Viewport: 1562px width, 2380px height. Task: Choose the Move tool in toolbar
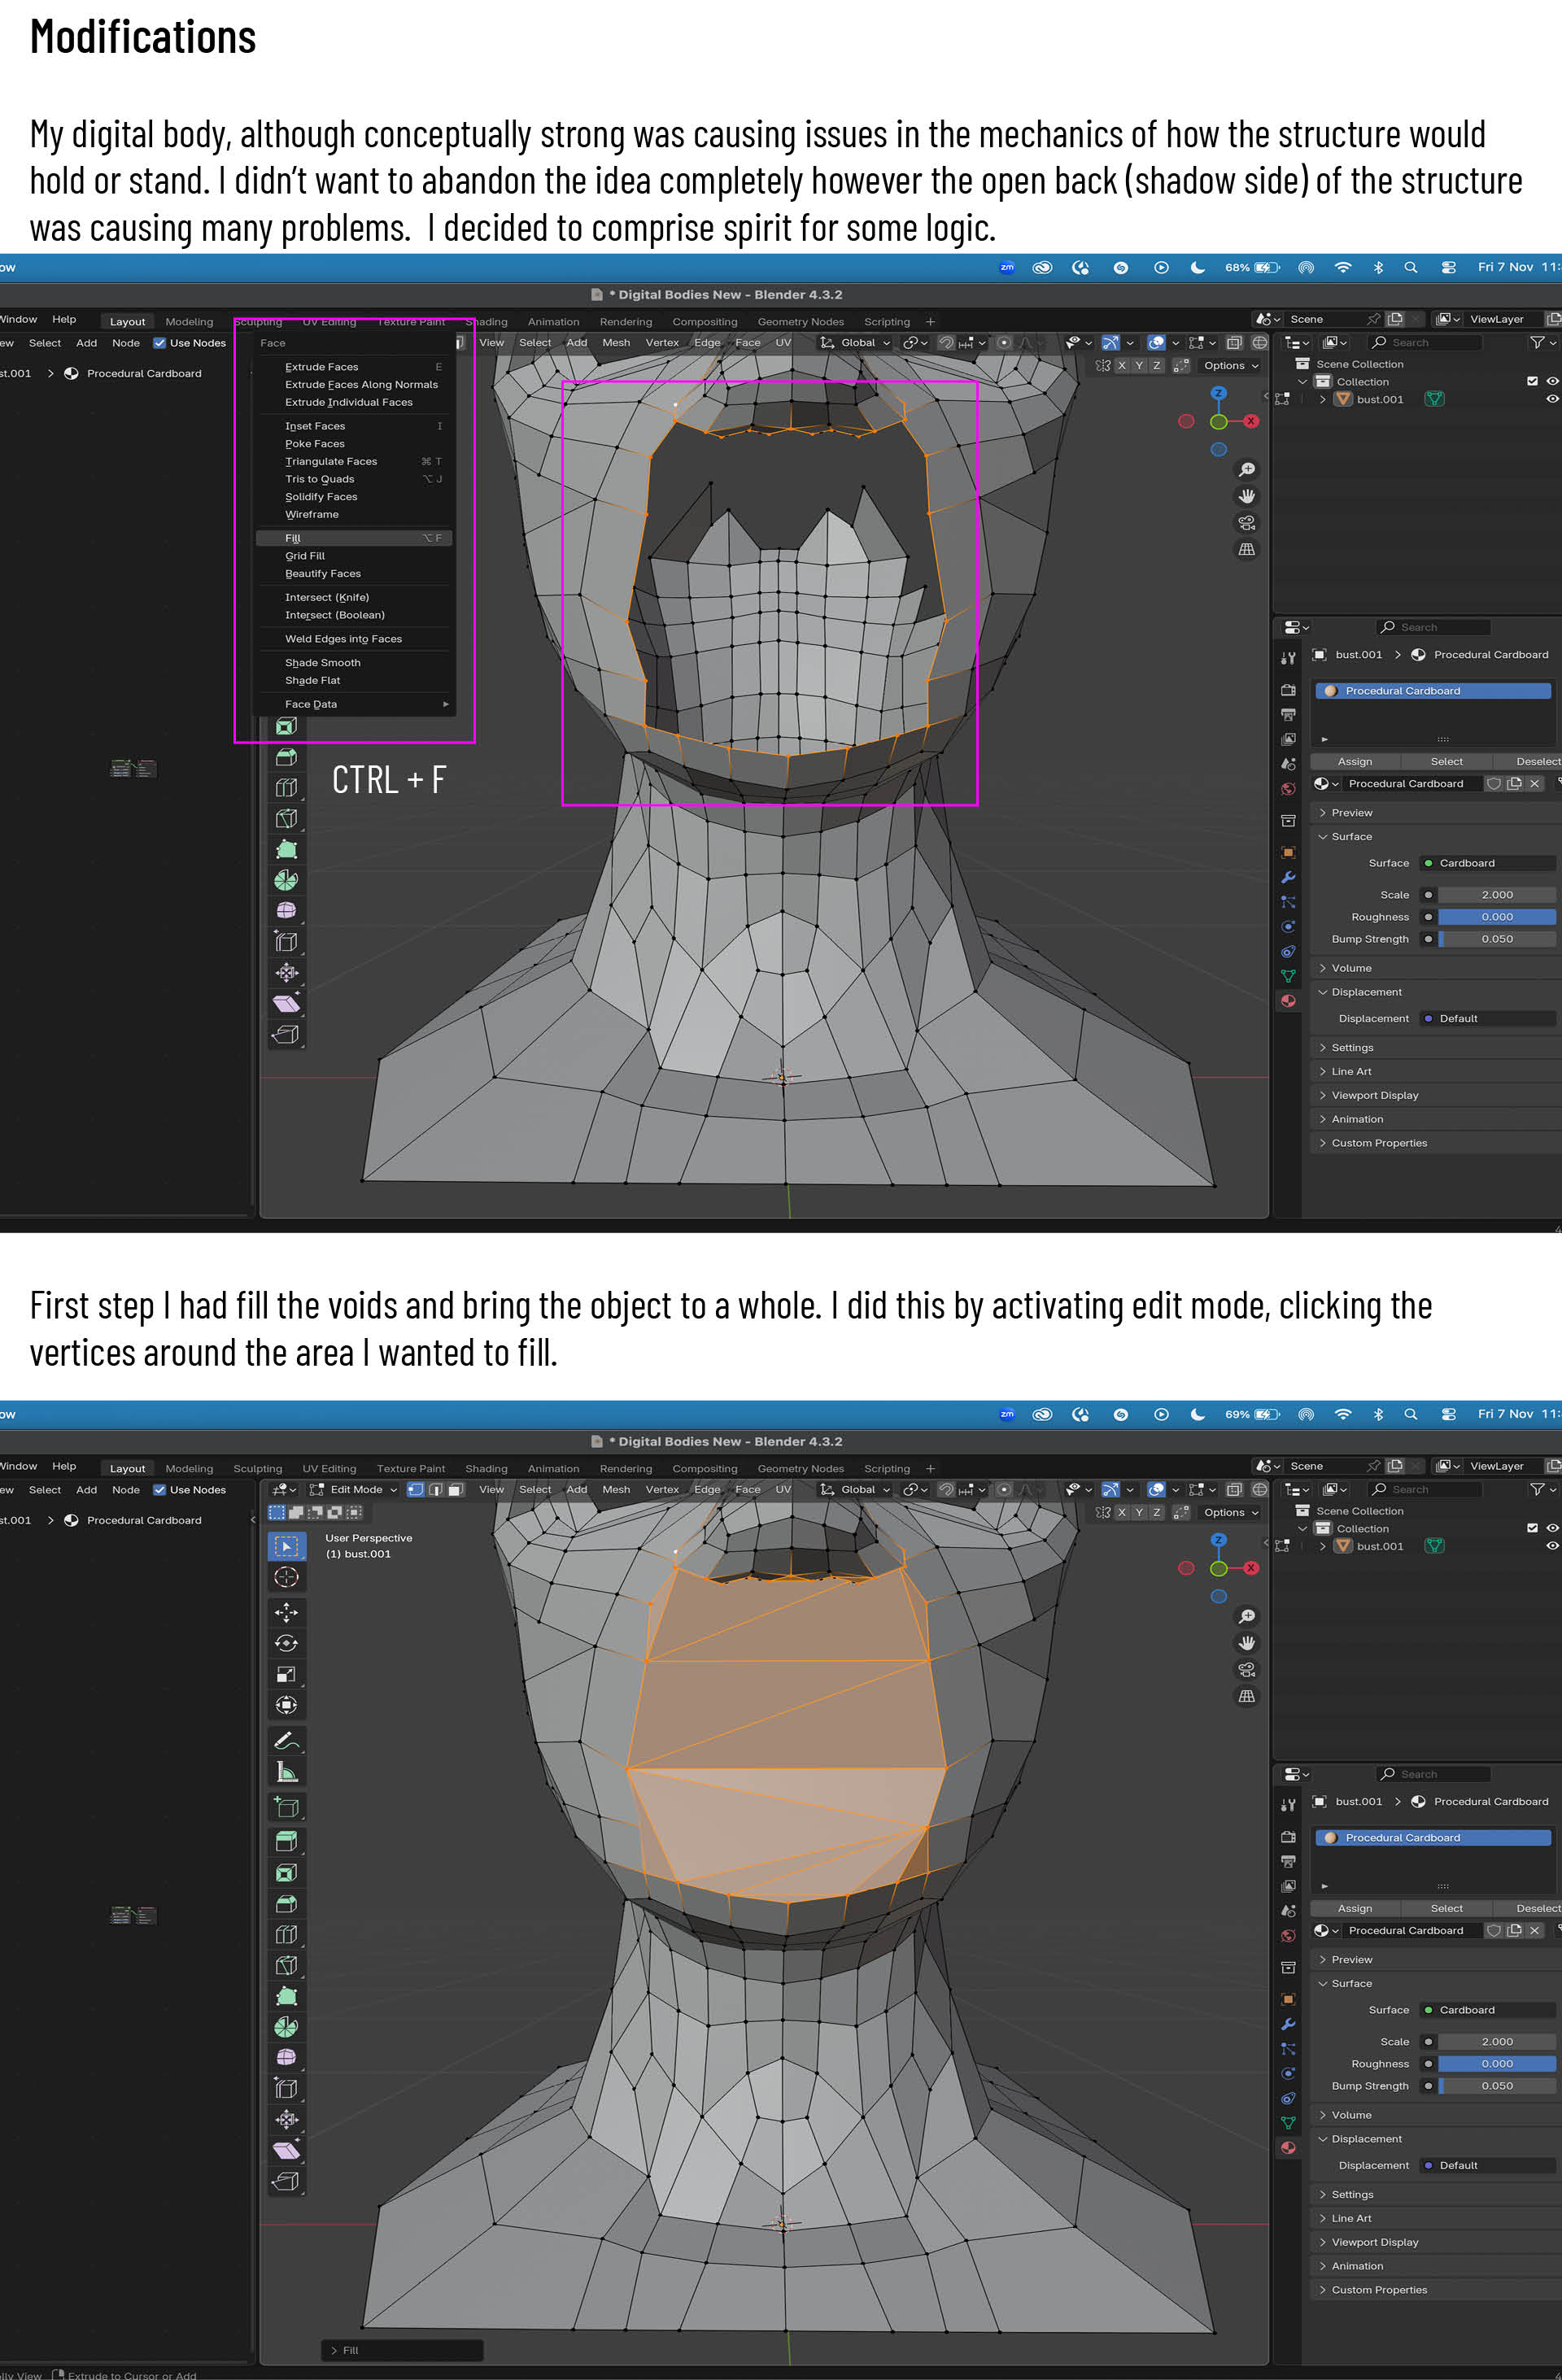pos(287,1612)
